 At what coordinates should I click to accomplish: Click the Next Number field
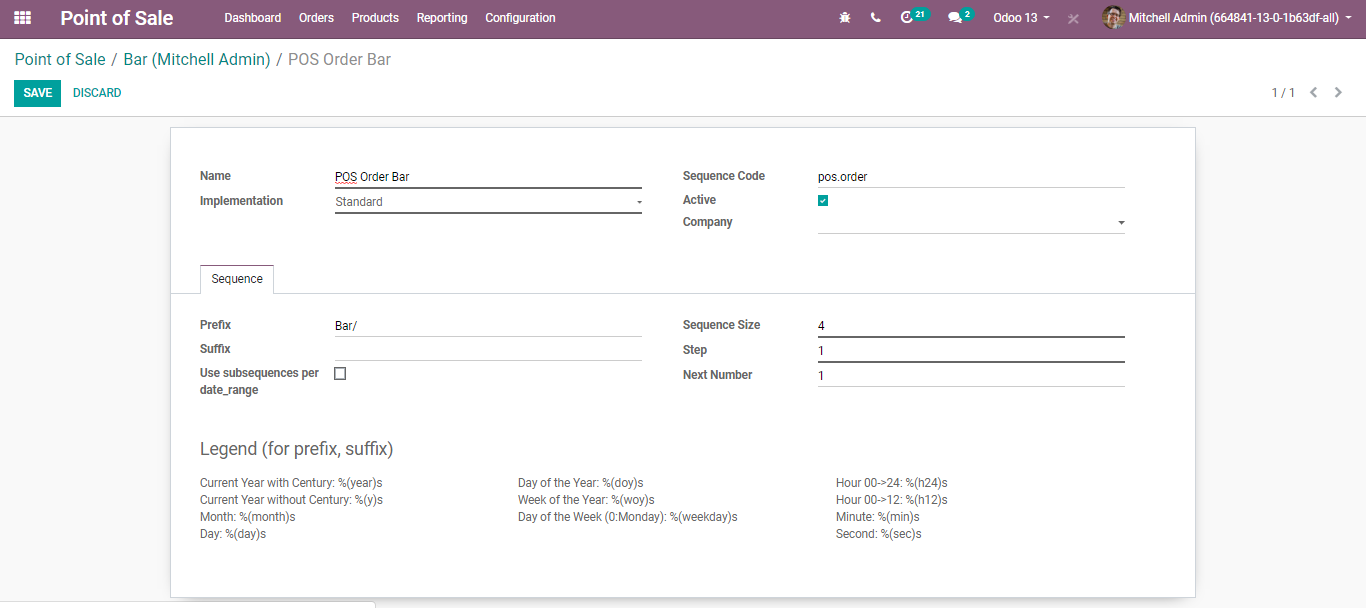(x=971, y=376)
